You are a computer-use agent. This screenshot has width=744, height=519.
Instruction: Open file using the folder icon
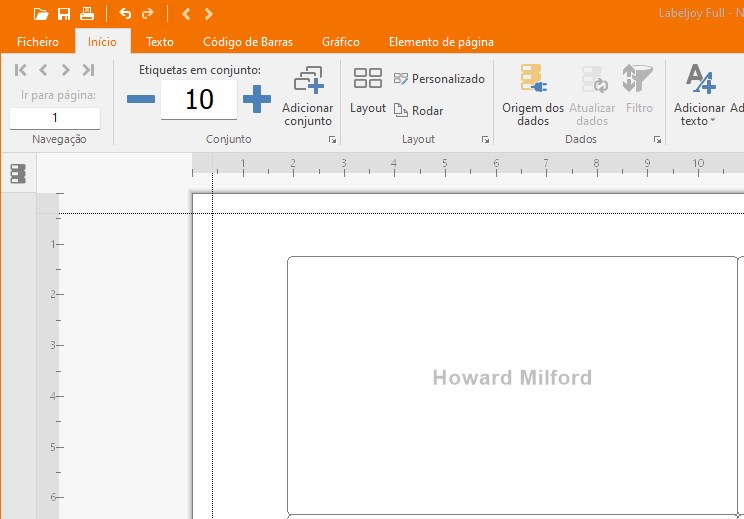click(41, 14)
